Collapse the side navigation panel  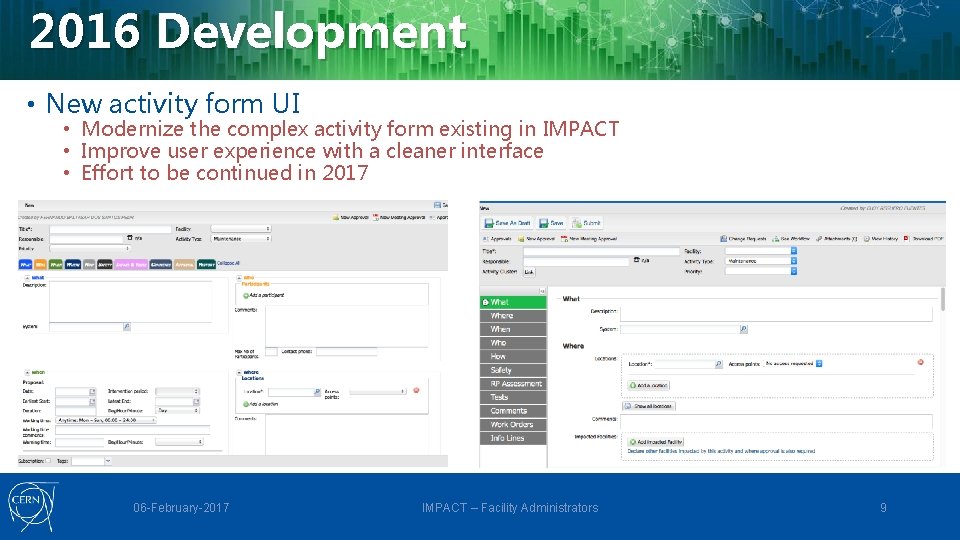542,291
